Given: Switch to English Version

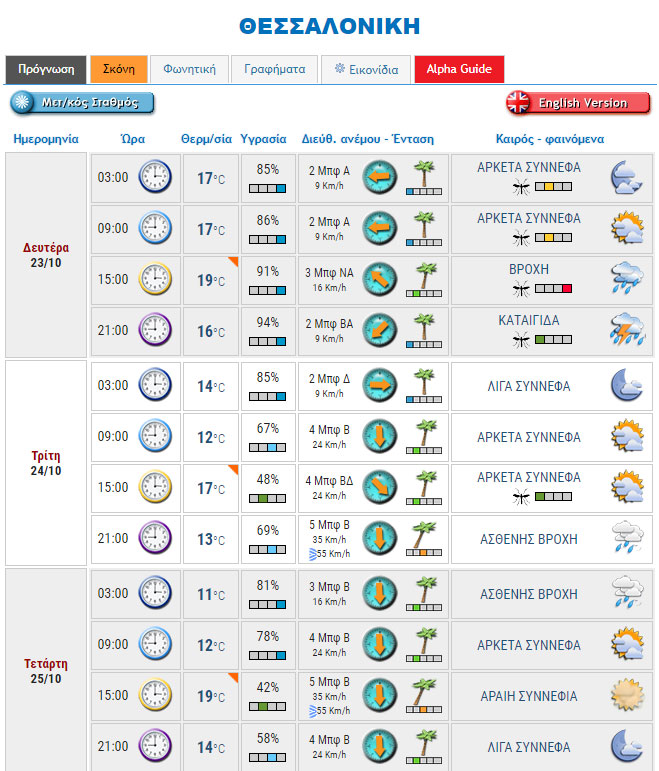Looking at the screenshot, I should pyautogui.click(x=578, y=103).
